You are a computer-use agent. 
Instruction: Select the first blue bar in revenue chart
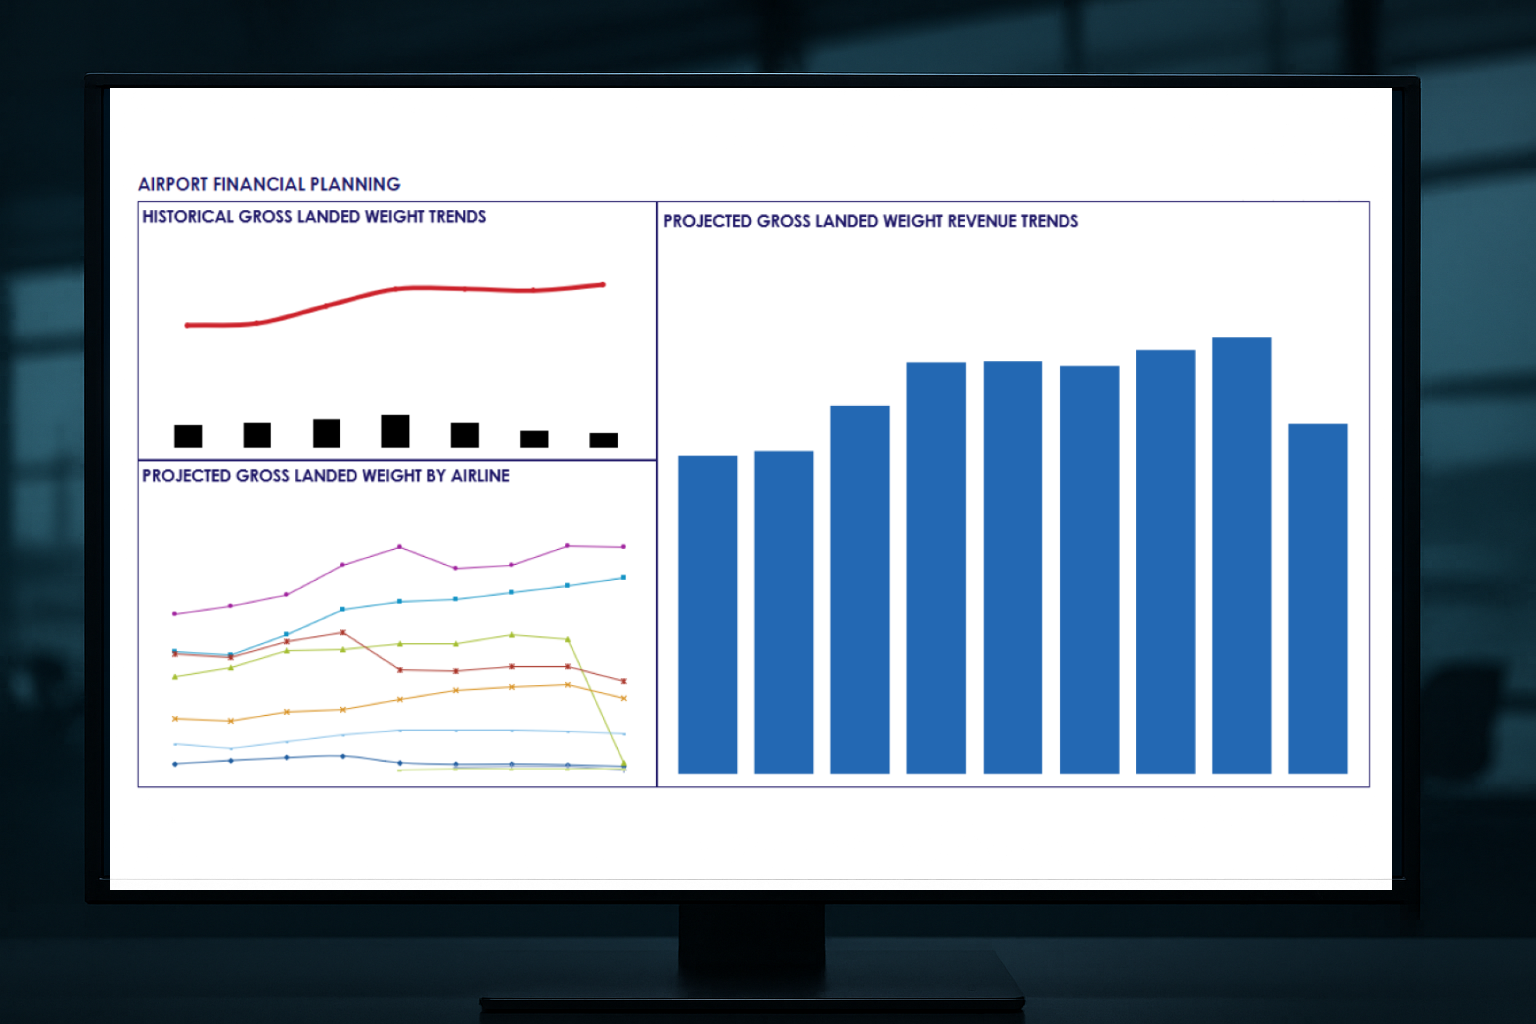pos(707,614)
